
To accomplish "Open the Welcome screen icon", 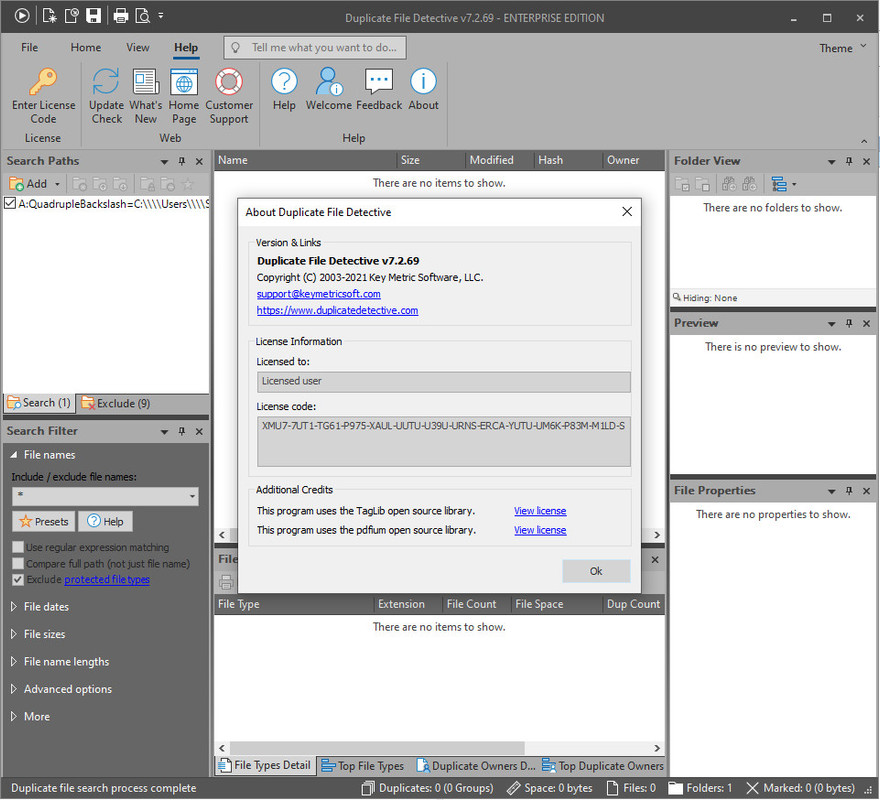I will [328, 82].
